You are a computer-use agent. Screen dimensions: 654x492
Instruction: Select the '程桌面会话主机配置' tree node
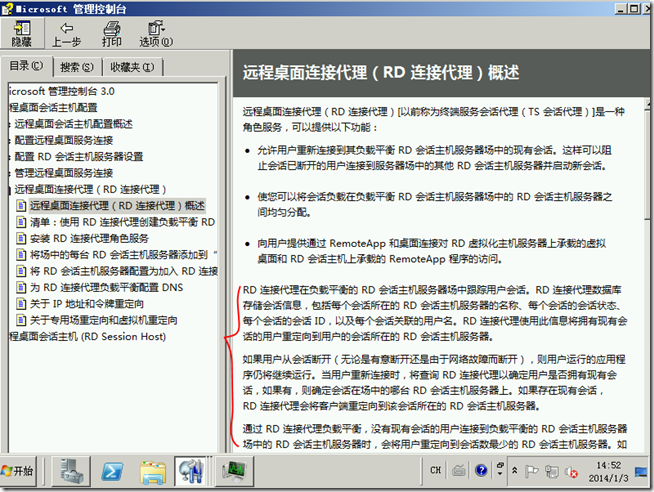(x=53, y=107)
